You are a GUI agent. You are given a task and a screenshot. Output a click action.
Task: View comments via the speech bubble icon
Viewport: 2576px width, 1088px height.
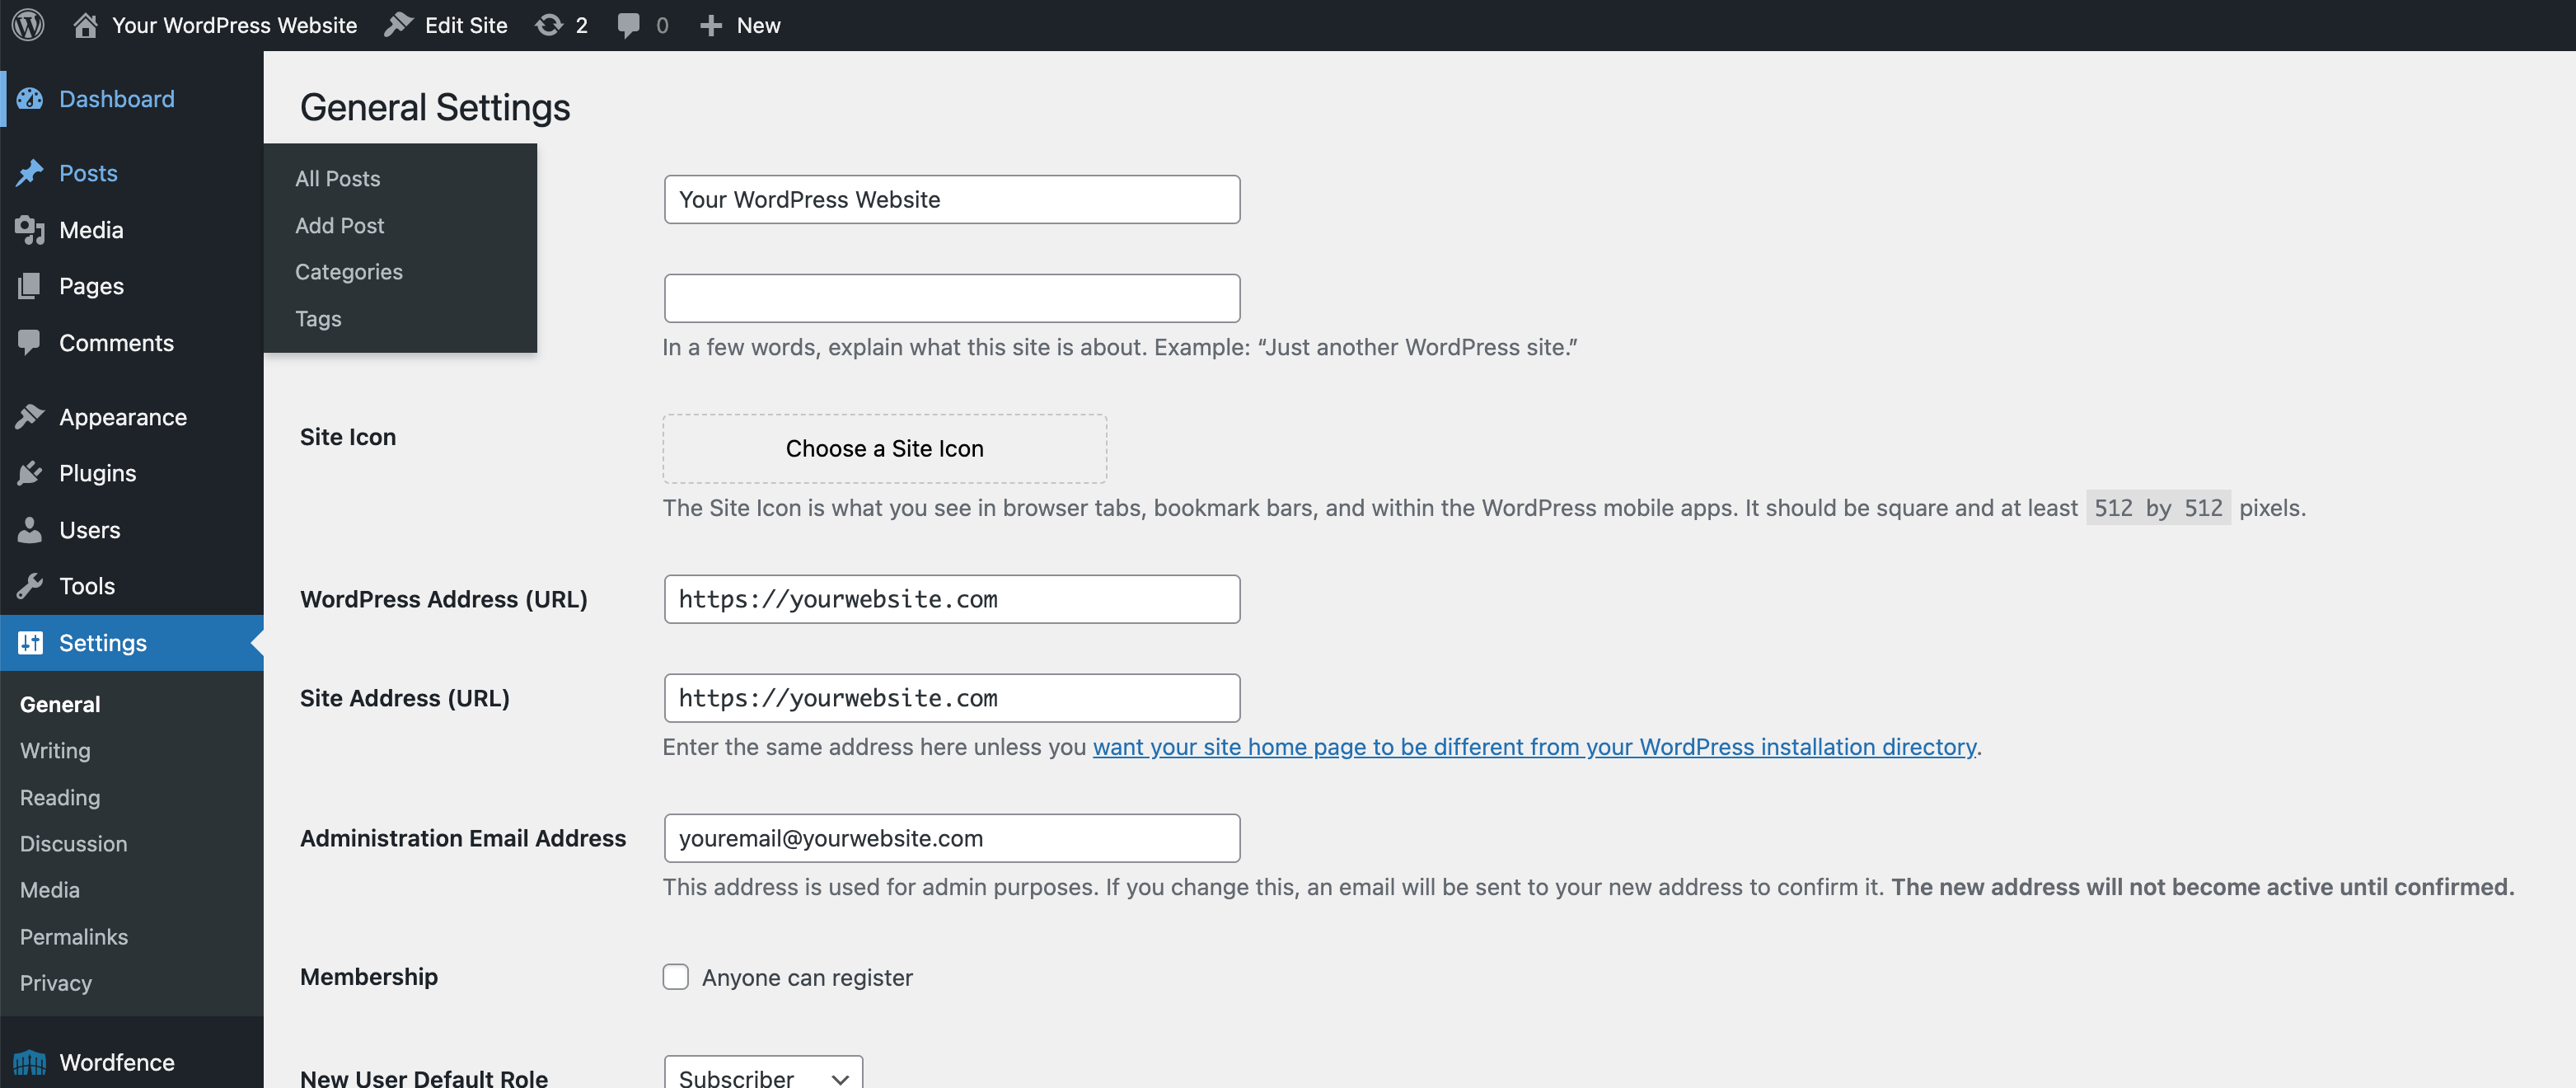click(630, 24)
